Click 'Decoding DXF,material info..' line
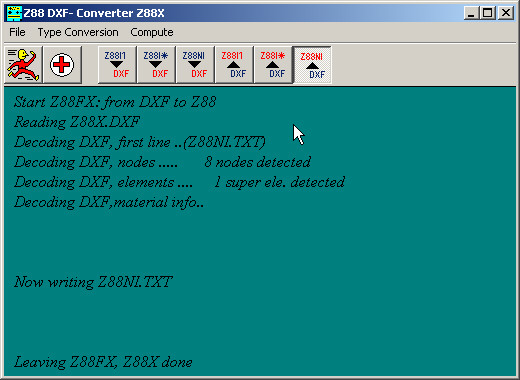The height and width of the screenshot is (380, 520). (109, 202)
